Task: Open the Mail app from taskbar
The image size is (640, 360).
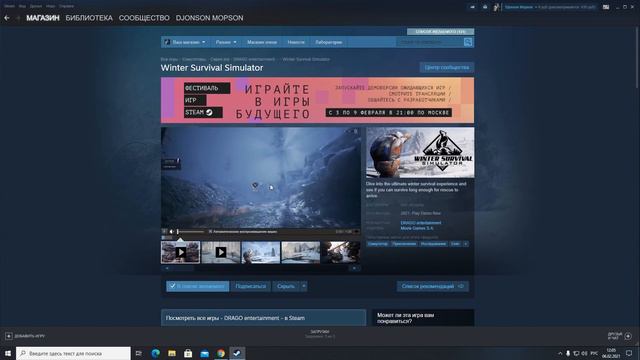Action: pos(204,353)
